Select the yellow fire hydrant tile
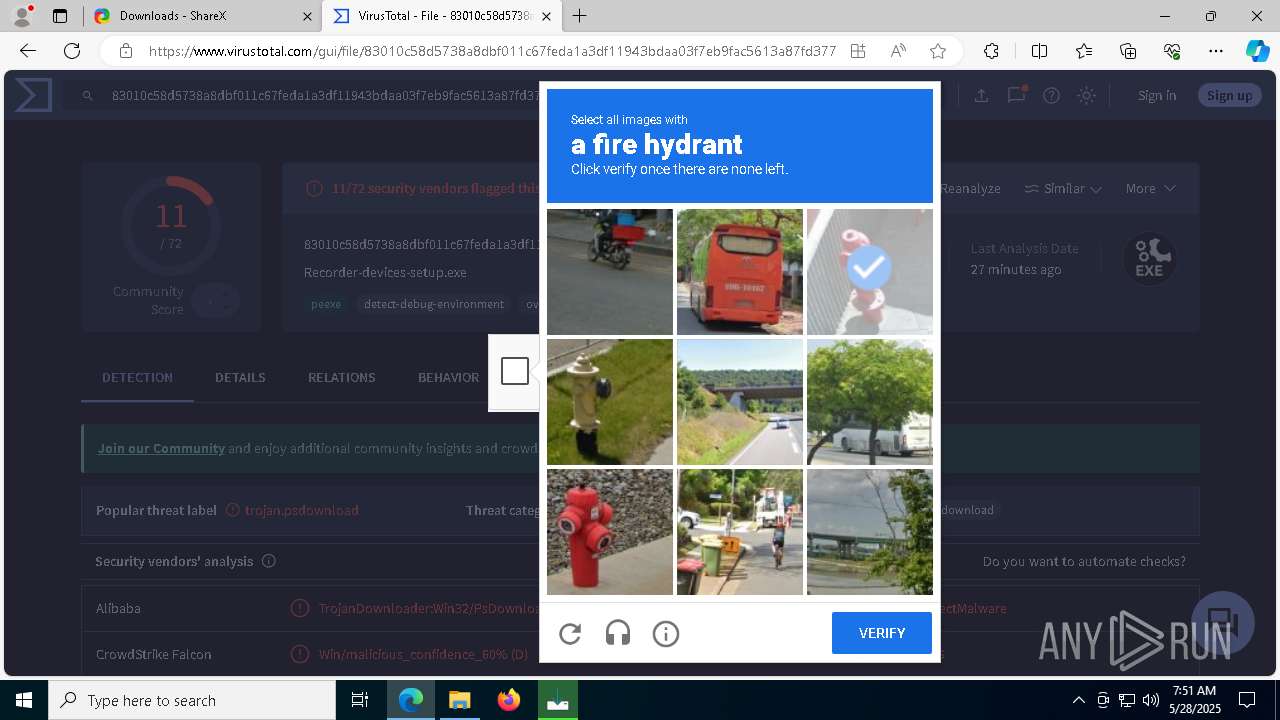 [610, 402]
